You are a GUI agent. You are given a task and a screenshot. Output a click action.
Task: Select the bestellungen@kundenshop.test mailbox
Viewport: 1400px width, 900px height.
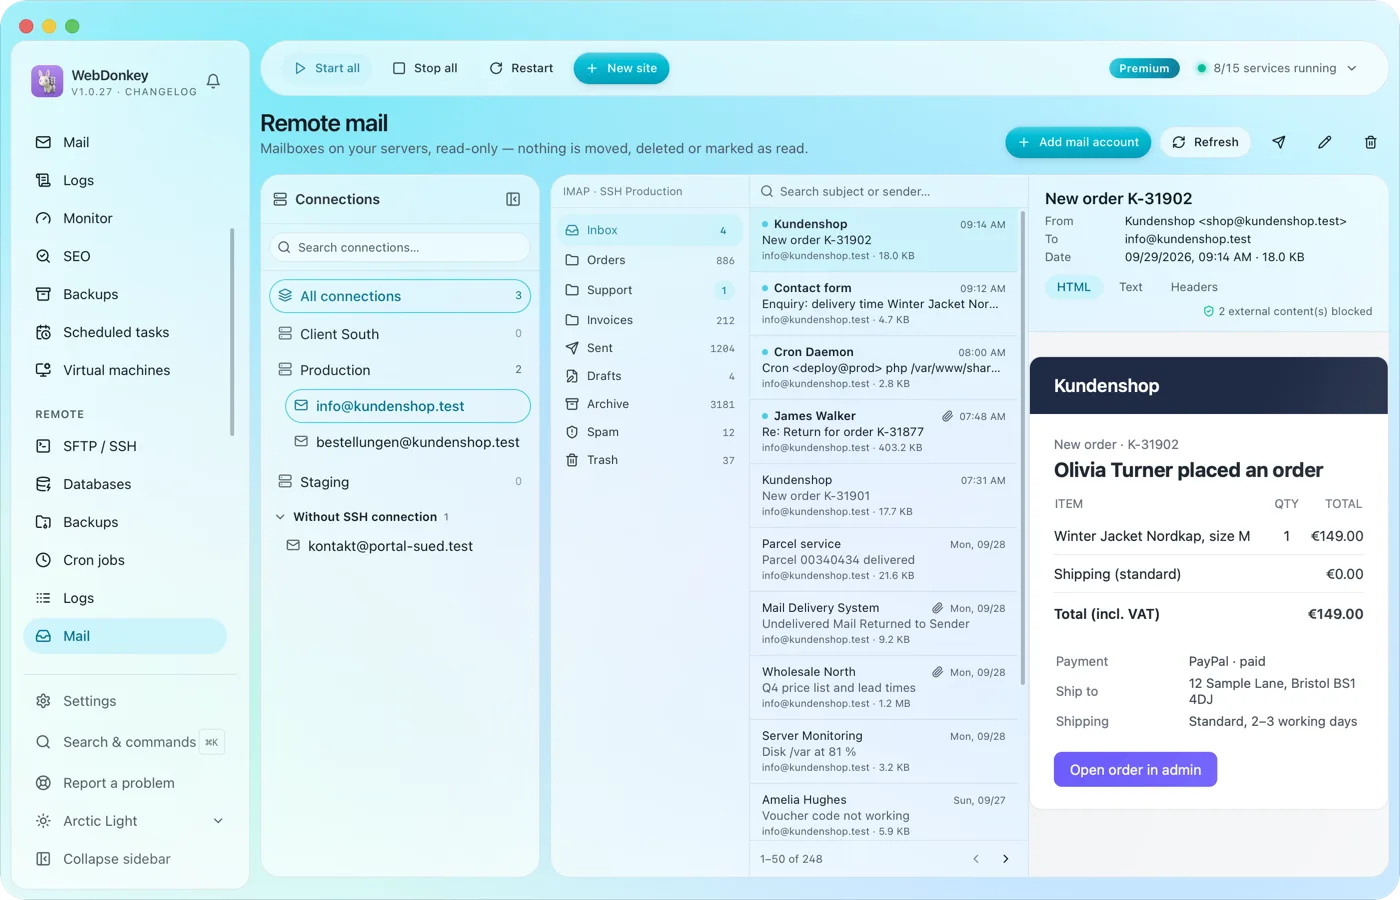408,442
